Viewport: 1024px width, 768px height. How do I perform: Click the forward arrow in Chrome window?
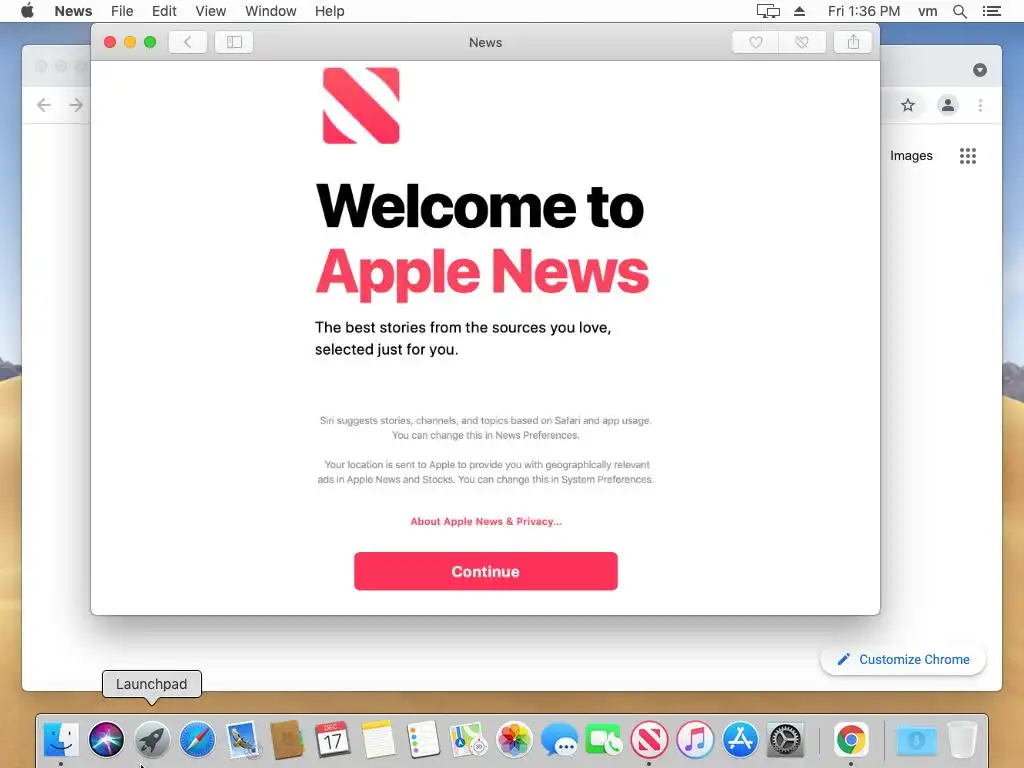76,105
